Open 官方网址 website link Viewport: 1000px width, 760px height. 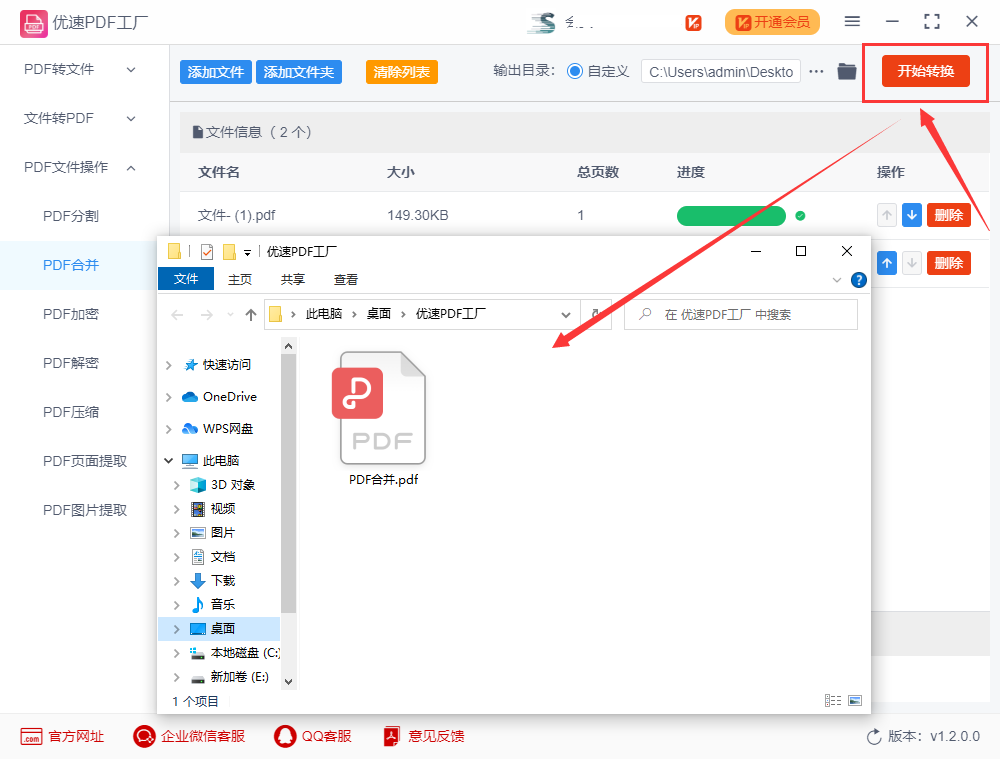coord(62,736)
